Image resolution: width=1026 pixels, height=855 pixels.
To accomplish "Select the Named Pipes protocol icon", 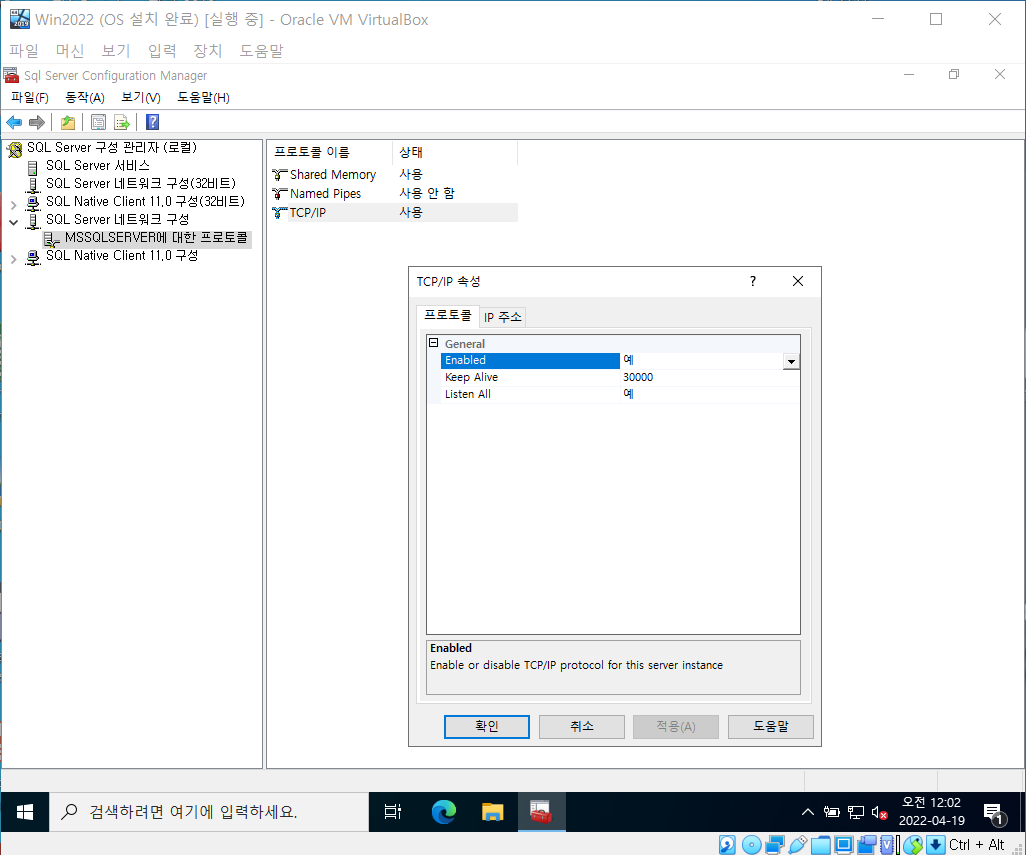I will click(x=279, y=194).
